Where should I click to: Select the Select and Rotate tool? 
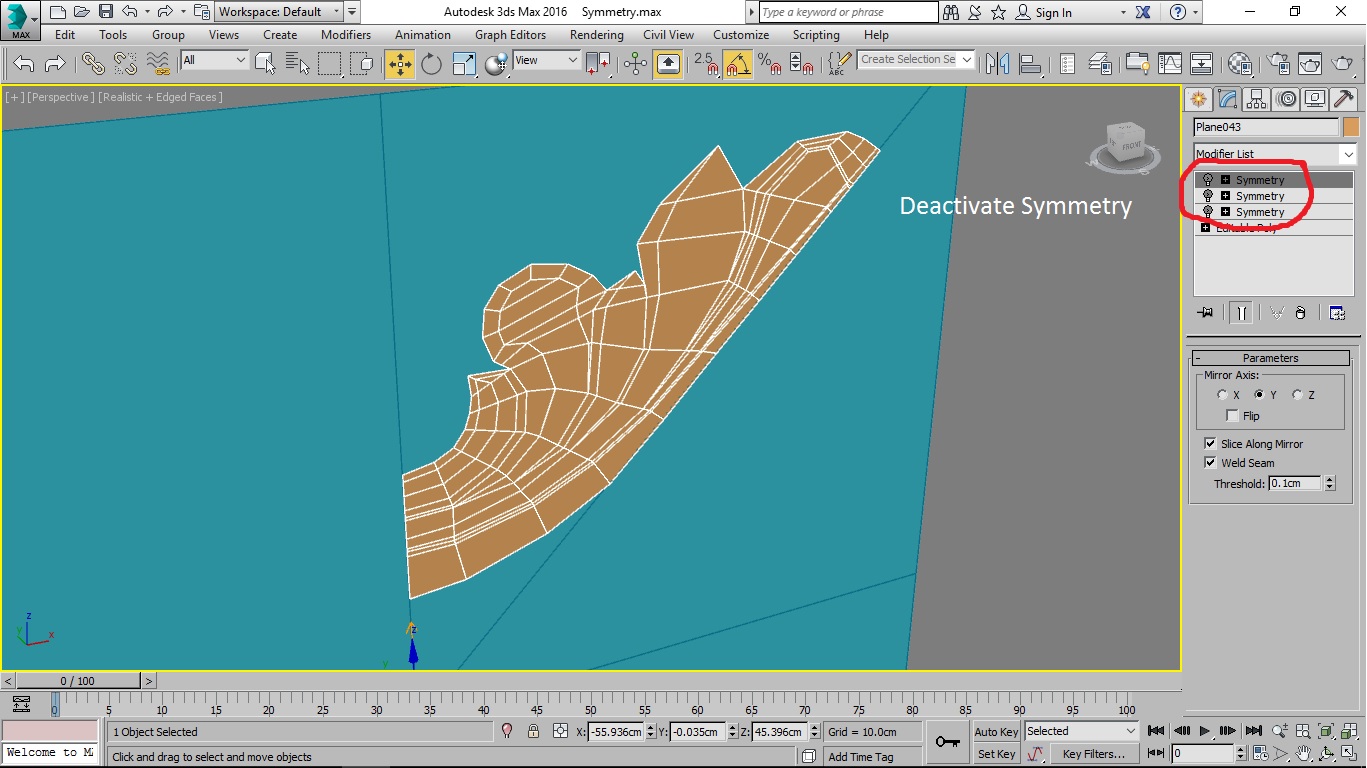[x=431, y=65]
